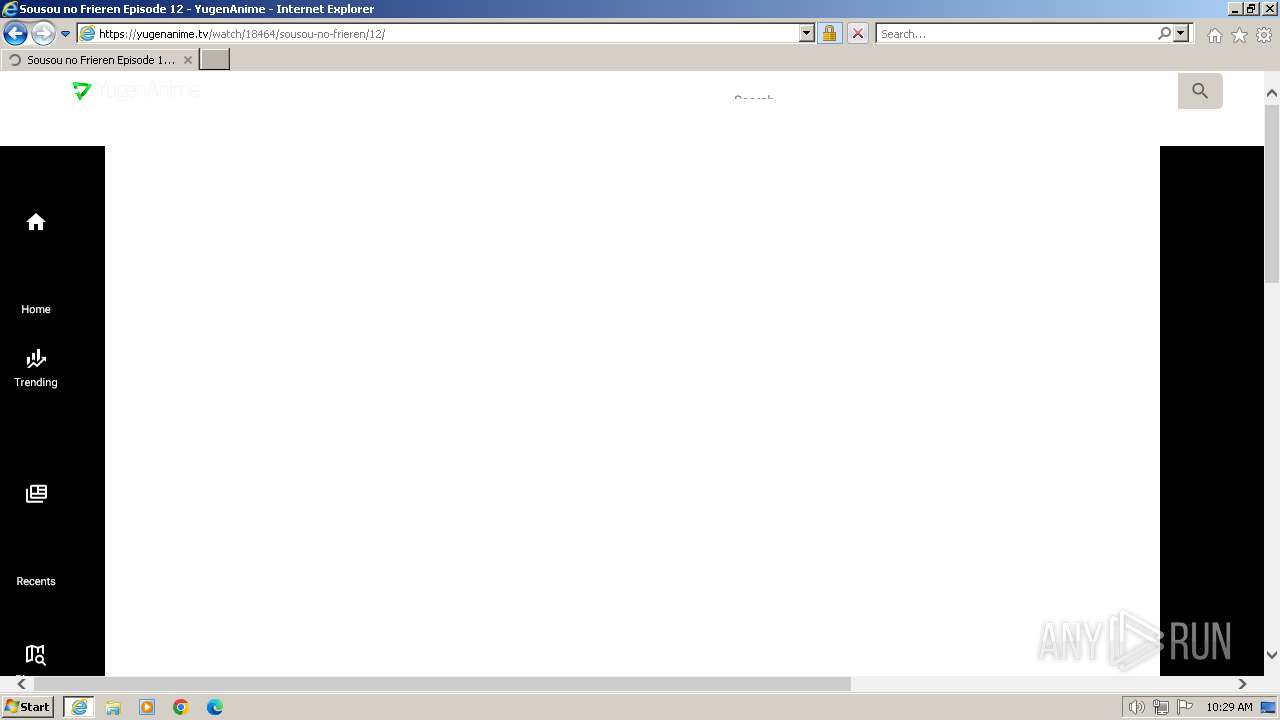Expand the search provider dropdown
Screen dimensions: 1280x720
pyautogui.click(x=1181, y=33)
